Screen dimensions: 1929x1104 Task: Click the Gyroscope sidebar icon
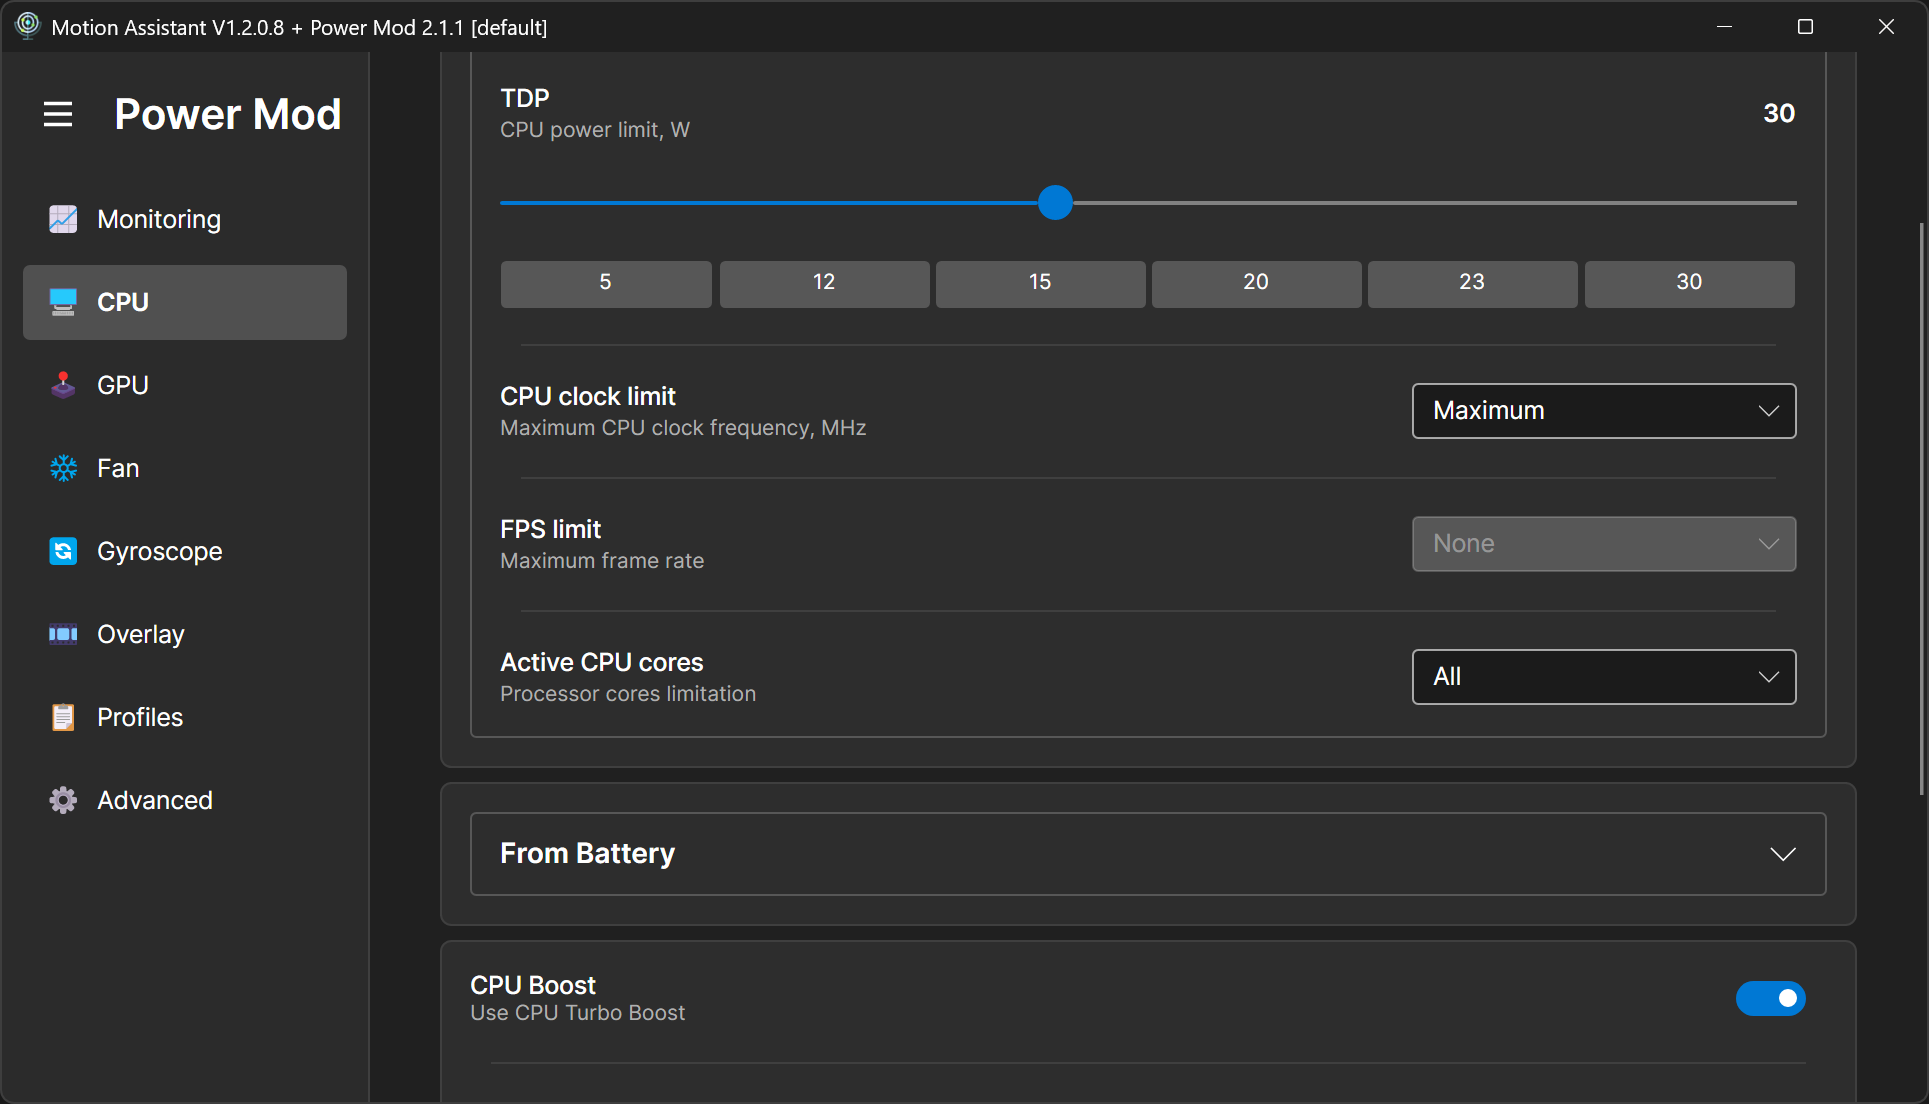(x=63, y=551)
